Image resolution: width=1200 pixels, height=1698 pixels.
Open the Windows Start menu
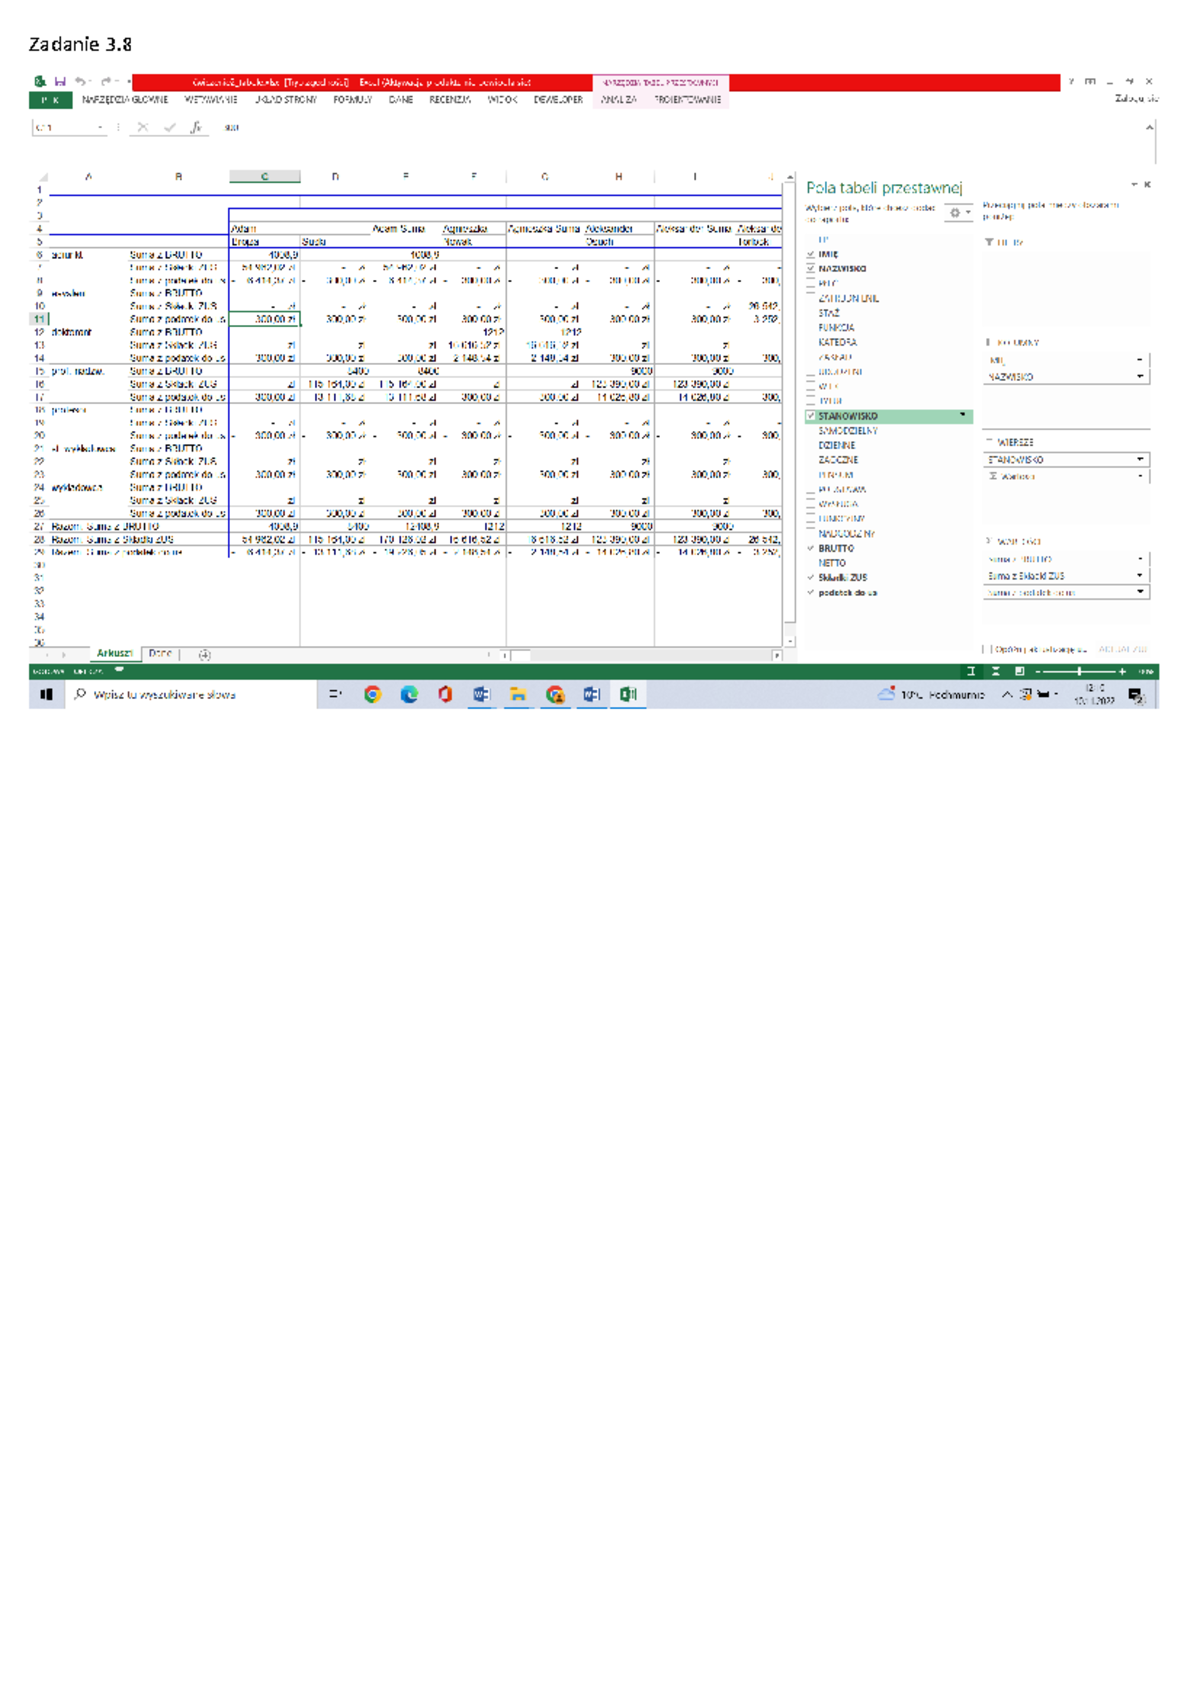click(x=46, y=695)
